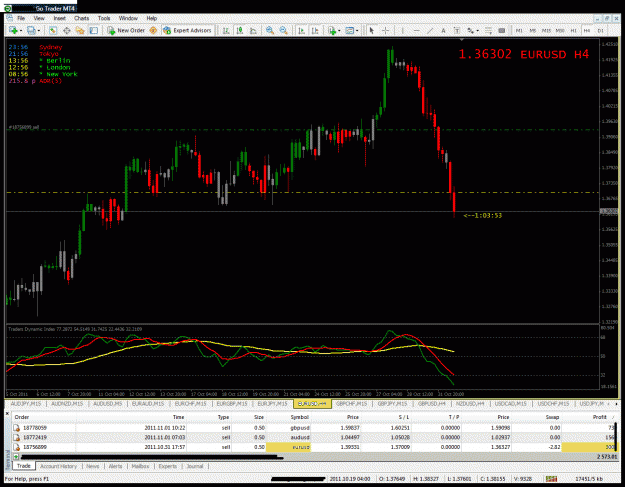Image resolution: width=625 pixels, height=487 pixels.
Task: Toggle the Expert Advisors button
Action: pyautogui.click(x=187, y=30)
